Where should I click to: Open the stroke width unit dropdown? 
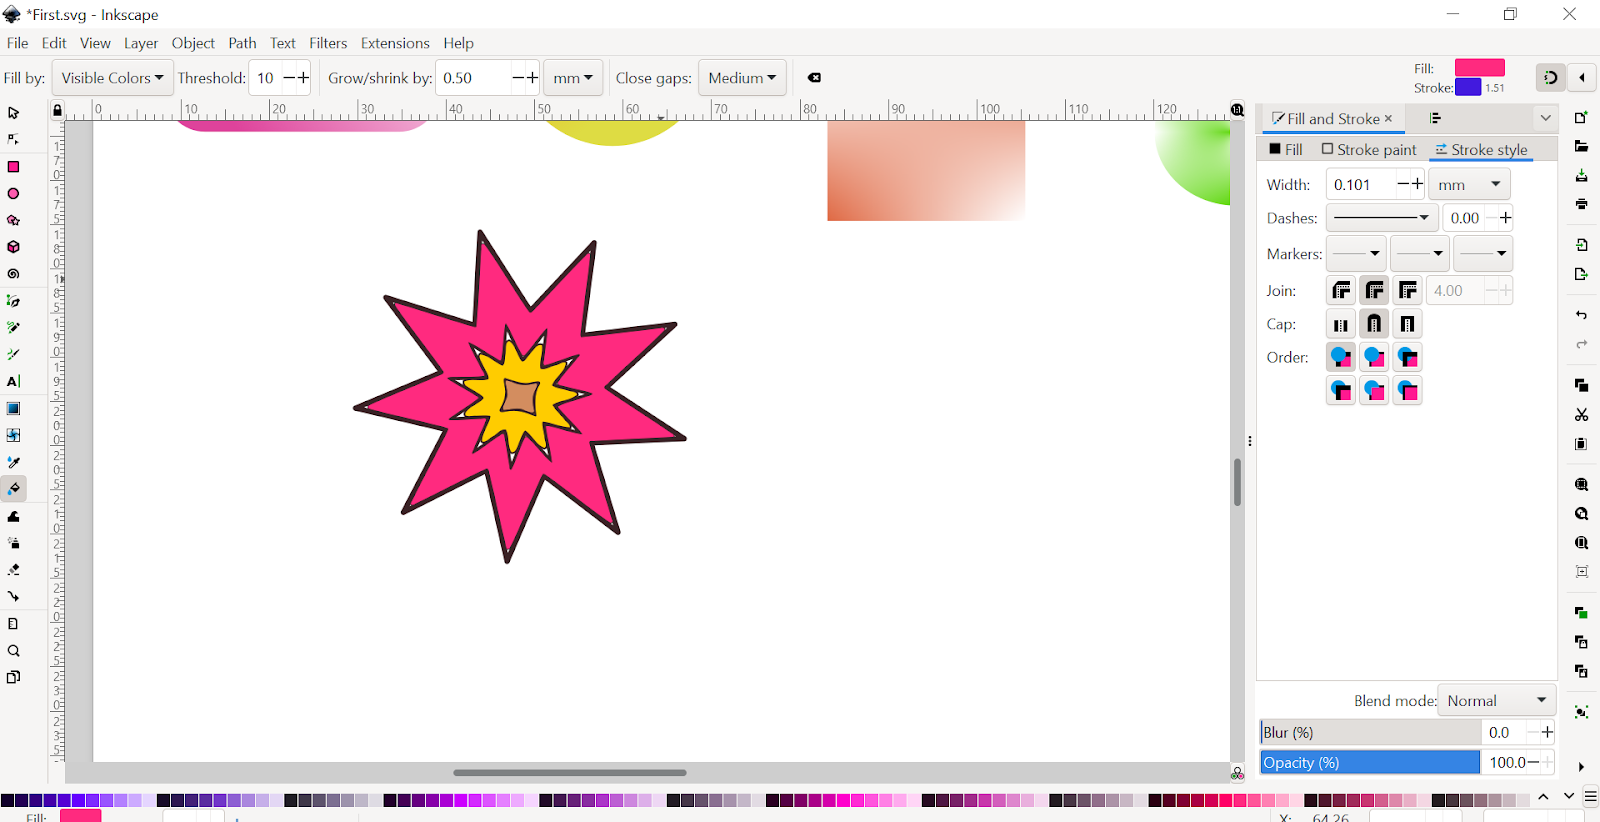pos(1469,185)
